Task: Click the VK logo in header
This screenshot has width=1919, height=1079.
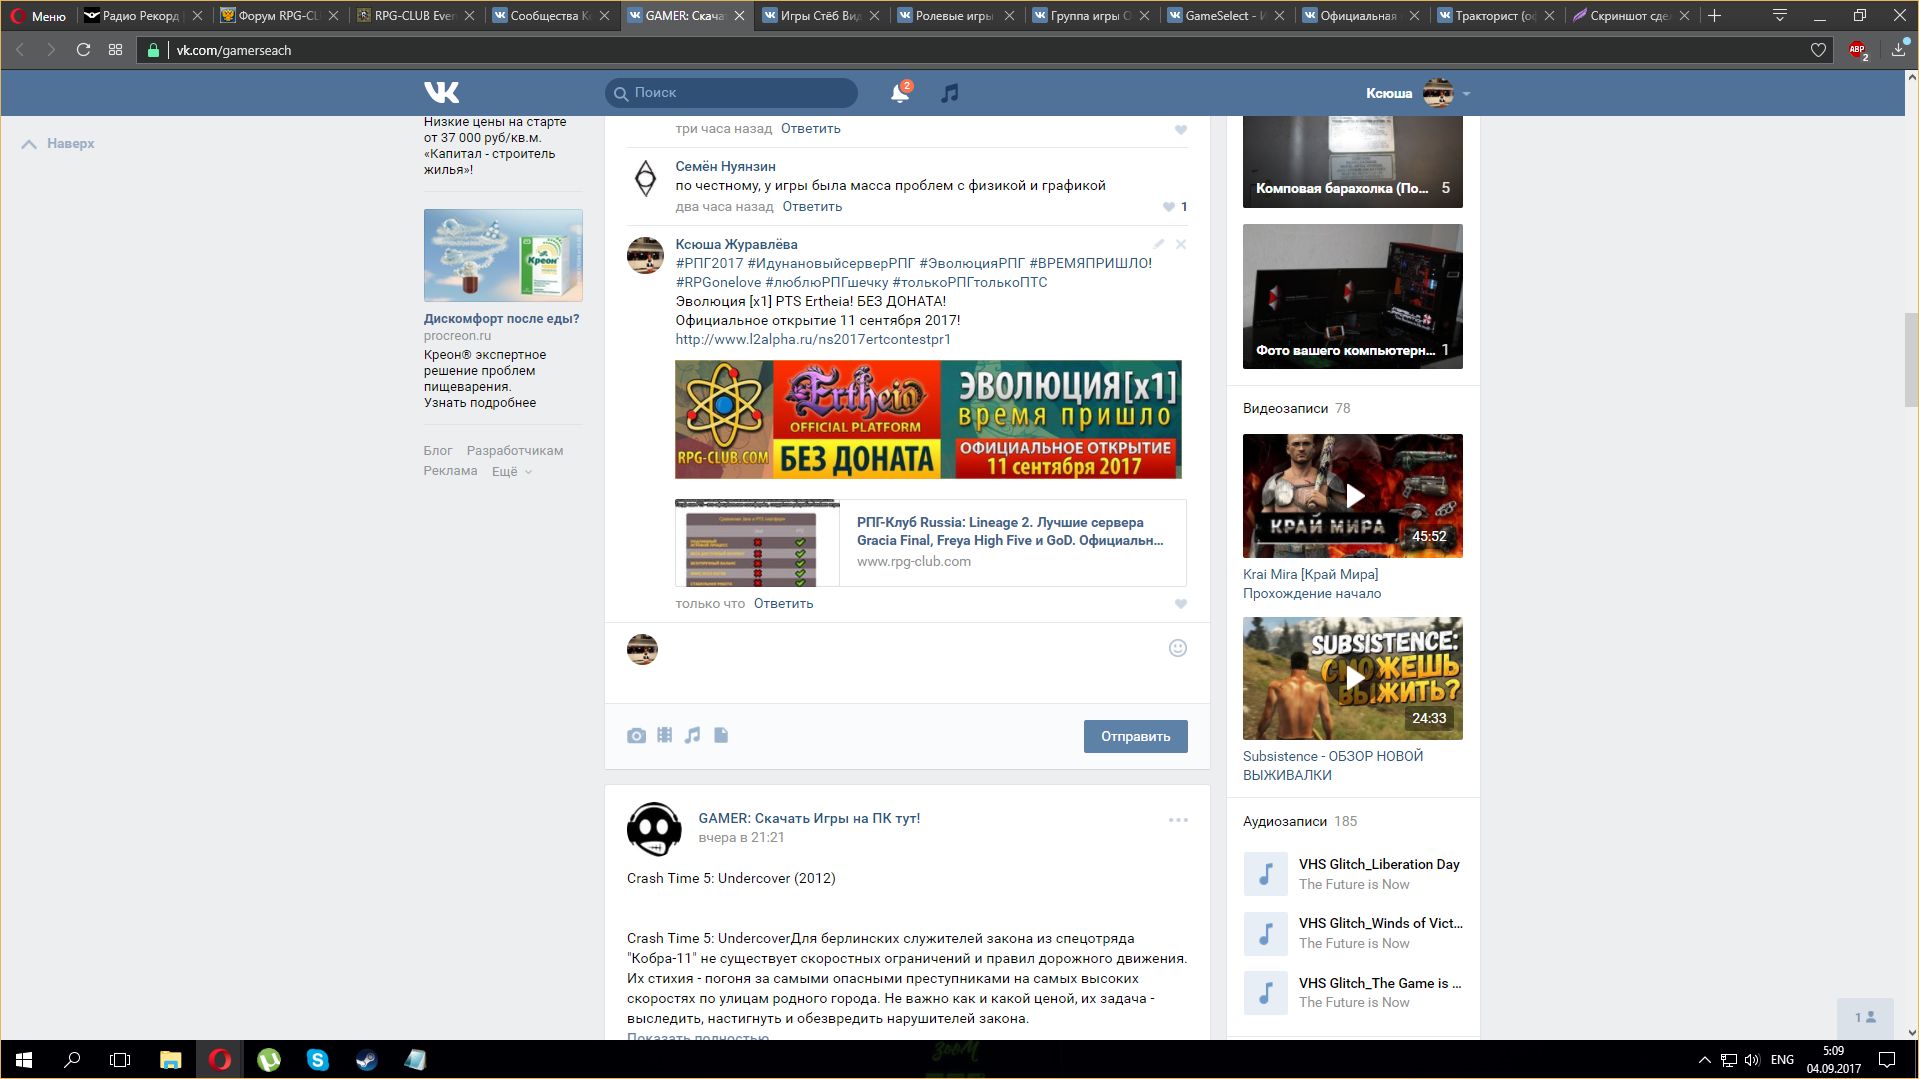Action: point(441,93)
